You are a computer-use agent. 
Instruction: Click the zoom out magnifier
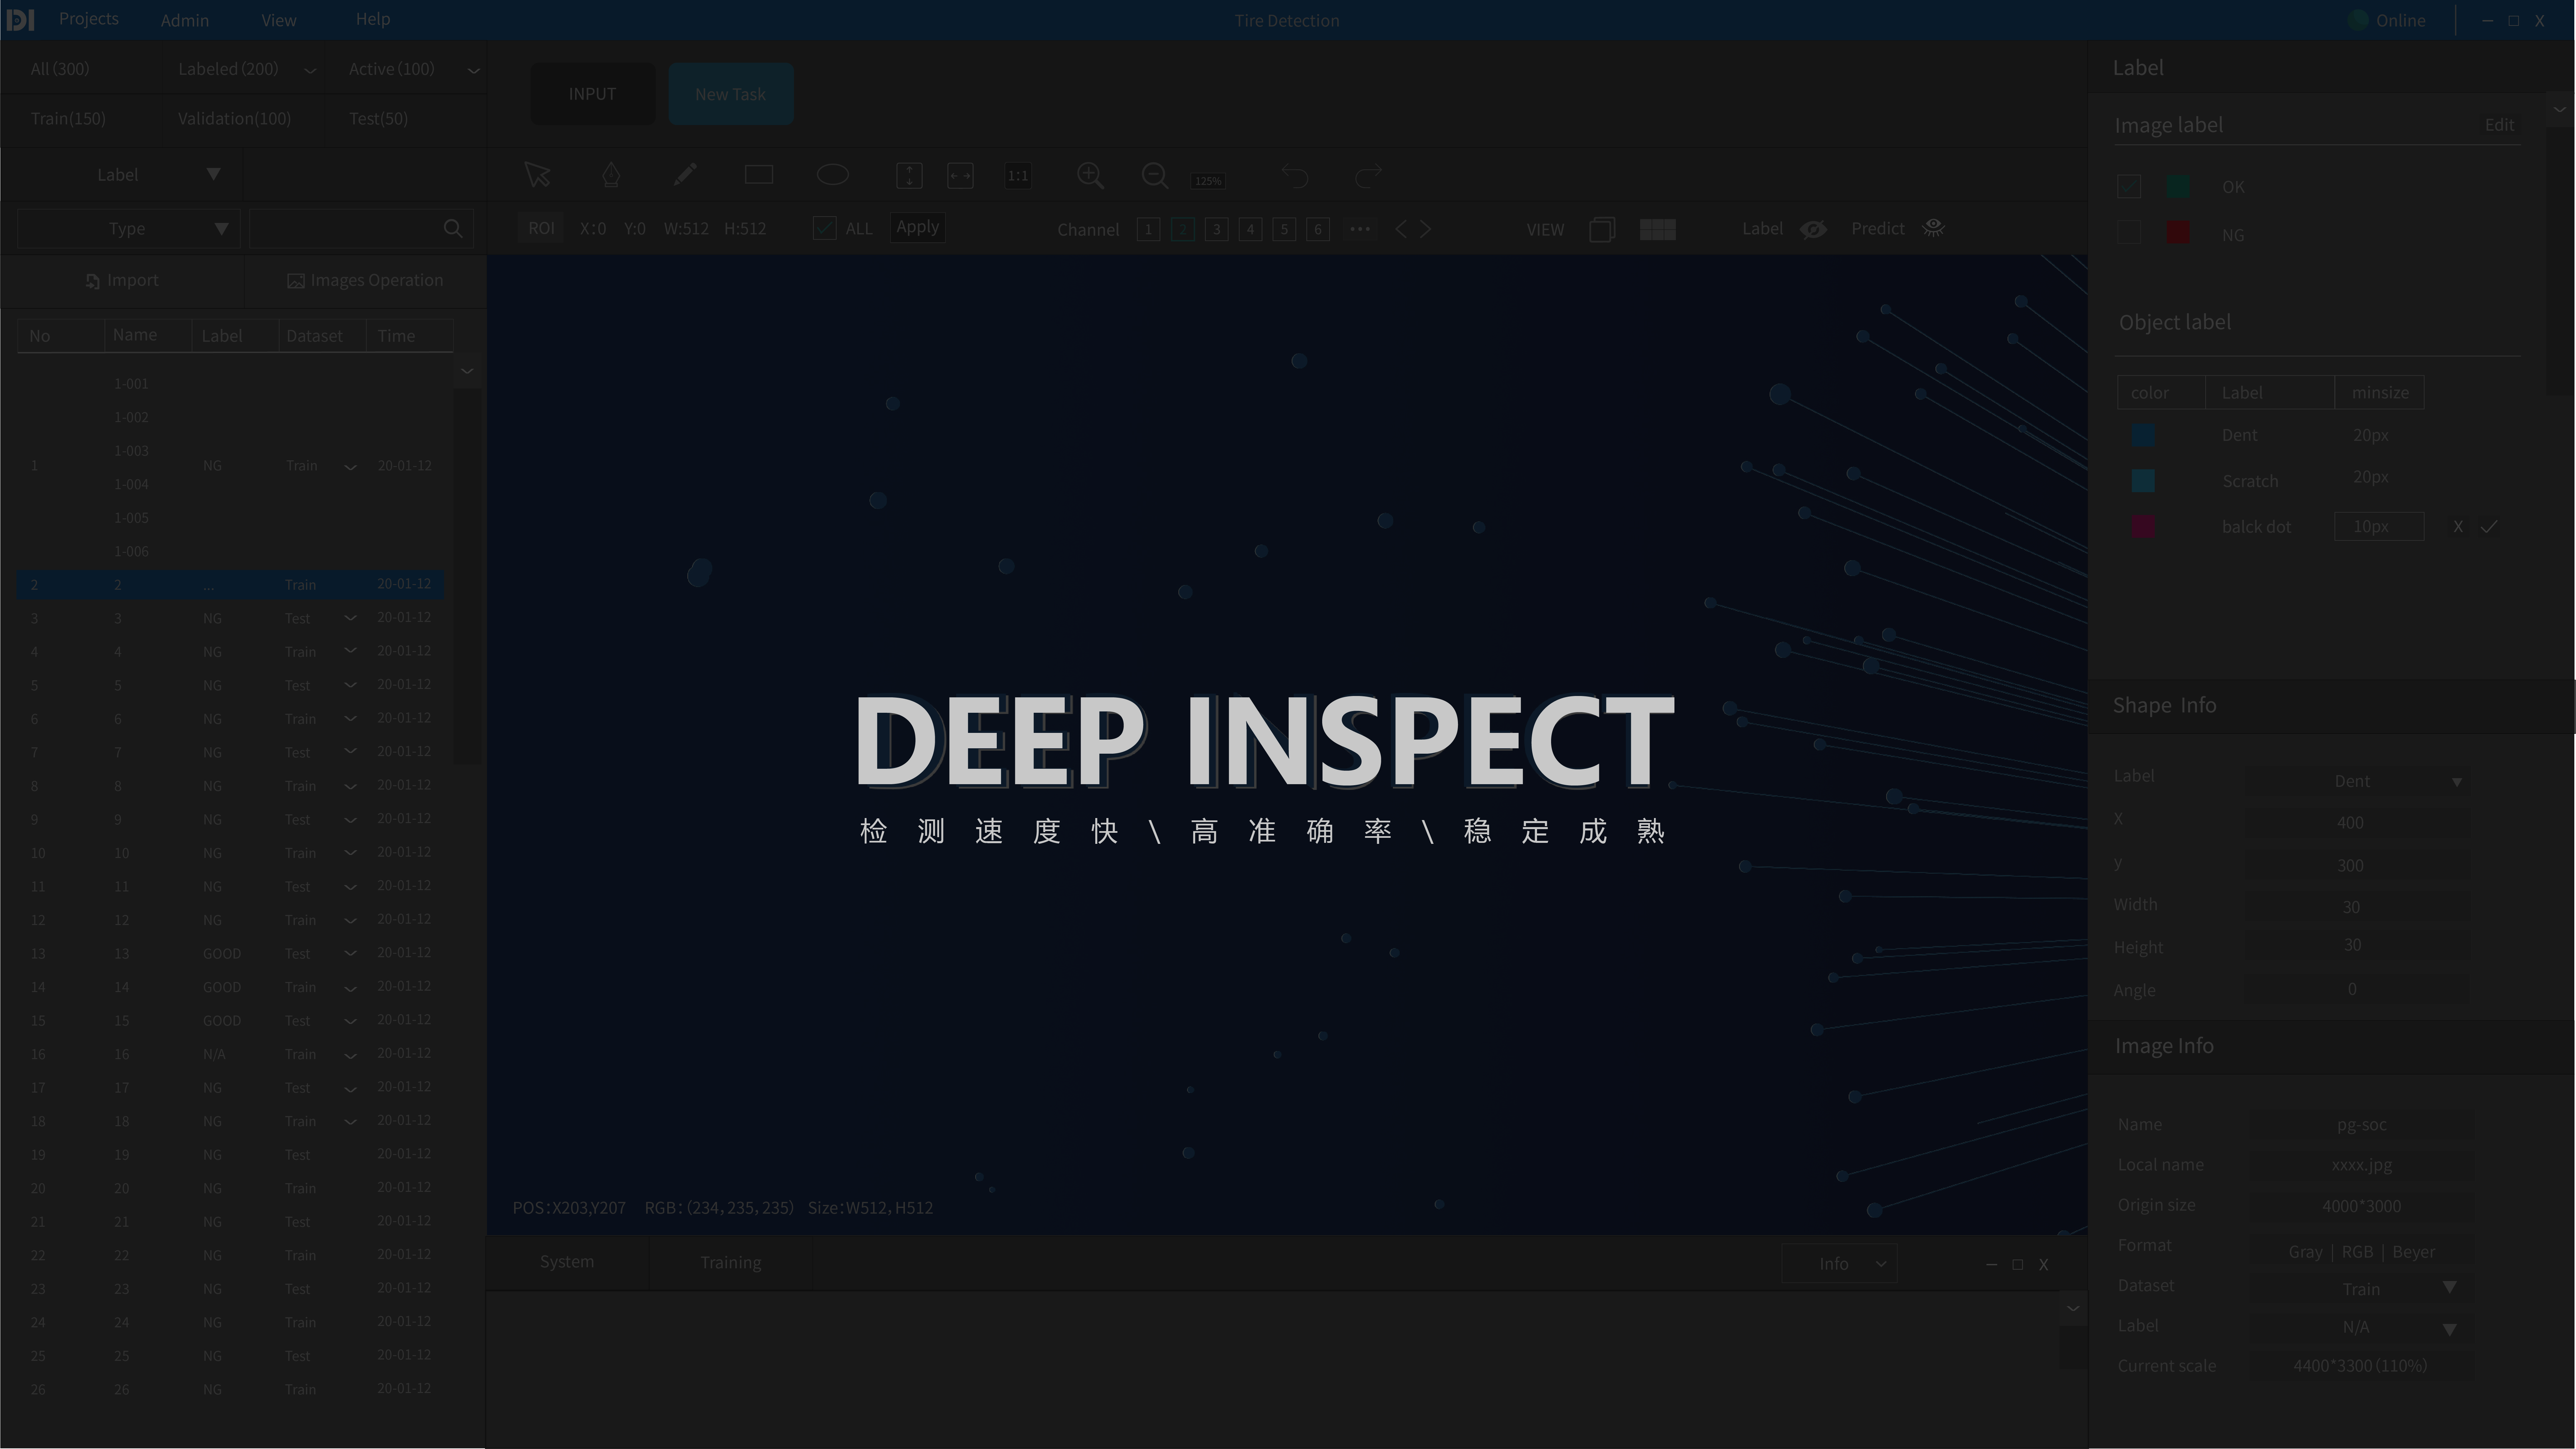[1155, 176]
